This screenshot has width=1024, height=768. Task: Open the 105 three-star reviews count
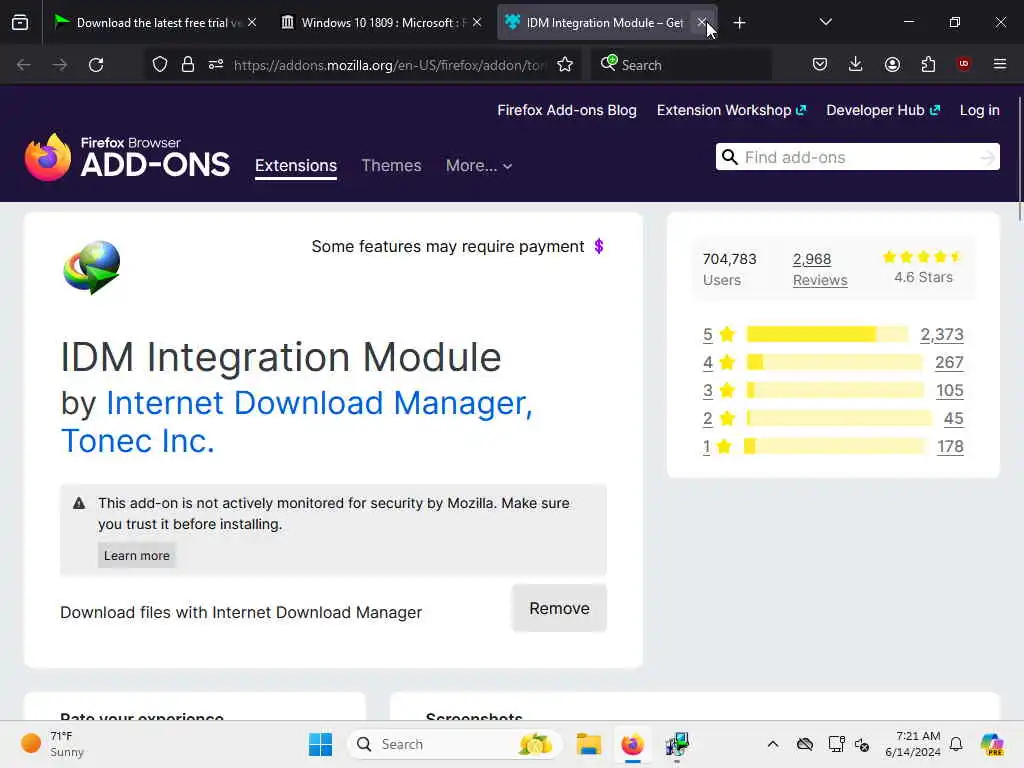tap(950, 391)
